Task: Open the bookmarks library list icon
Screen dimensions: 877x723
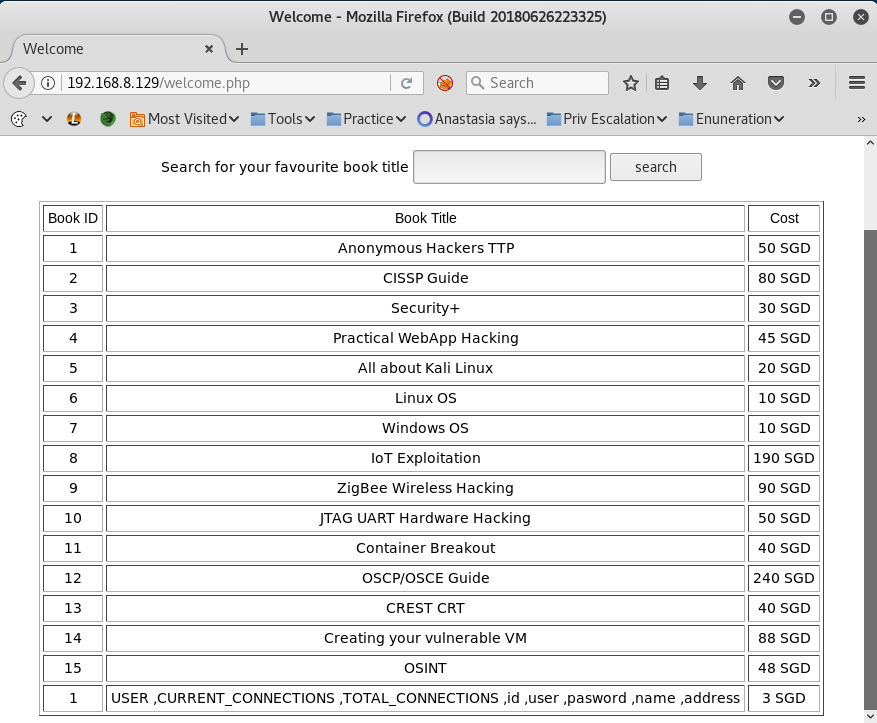Action: point(662,83)
